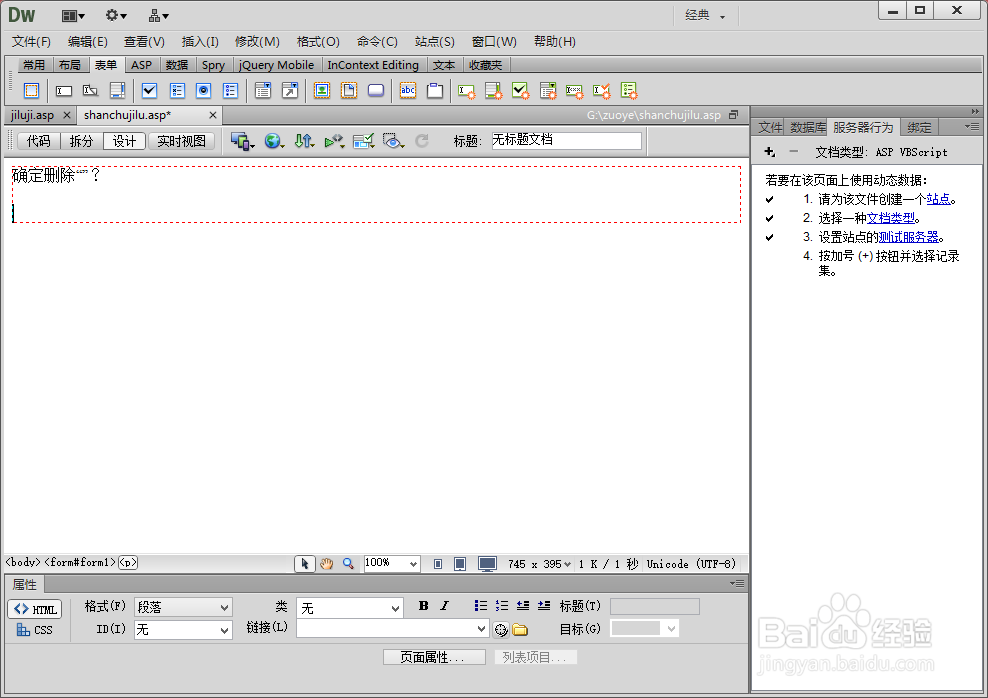Viewport: 988px width, 698px height.
Task: Toggle Italic formatting in Properties
Action: [444, 606]
